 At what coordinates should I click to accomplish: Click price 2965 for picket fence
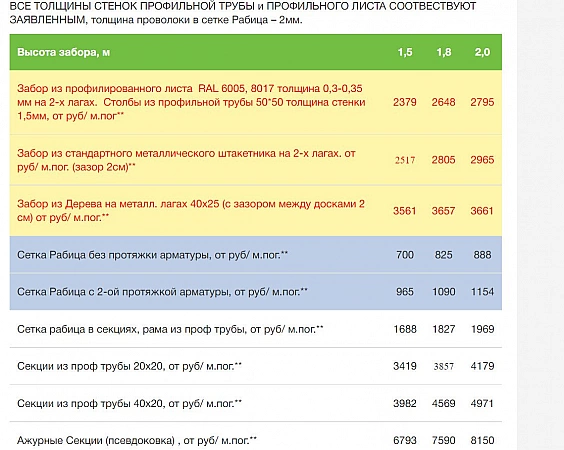click(x=482, y=160)
